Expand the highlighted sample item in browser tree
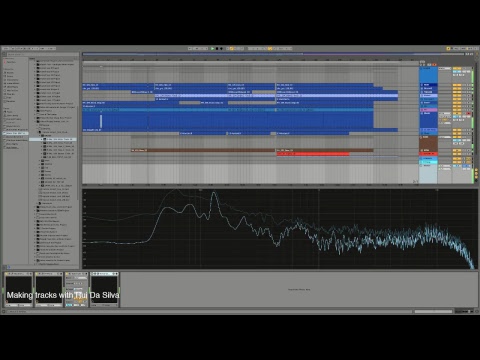480x360 pixels. pos(41,139)
